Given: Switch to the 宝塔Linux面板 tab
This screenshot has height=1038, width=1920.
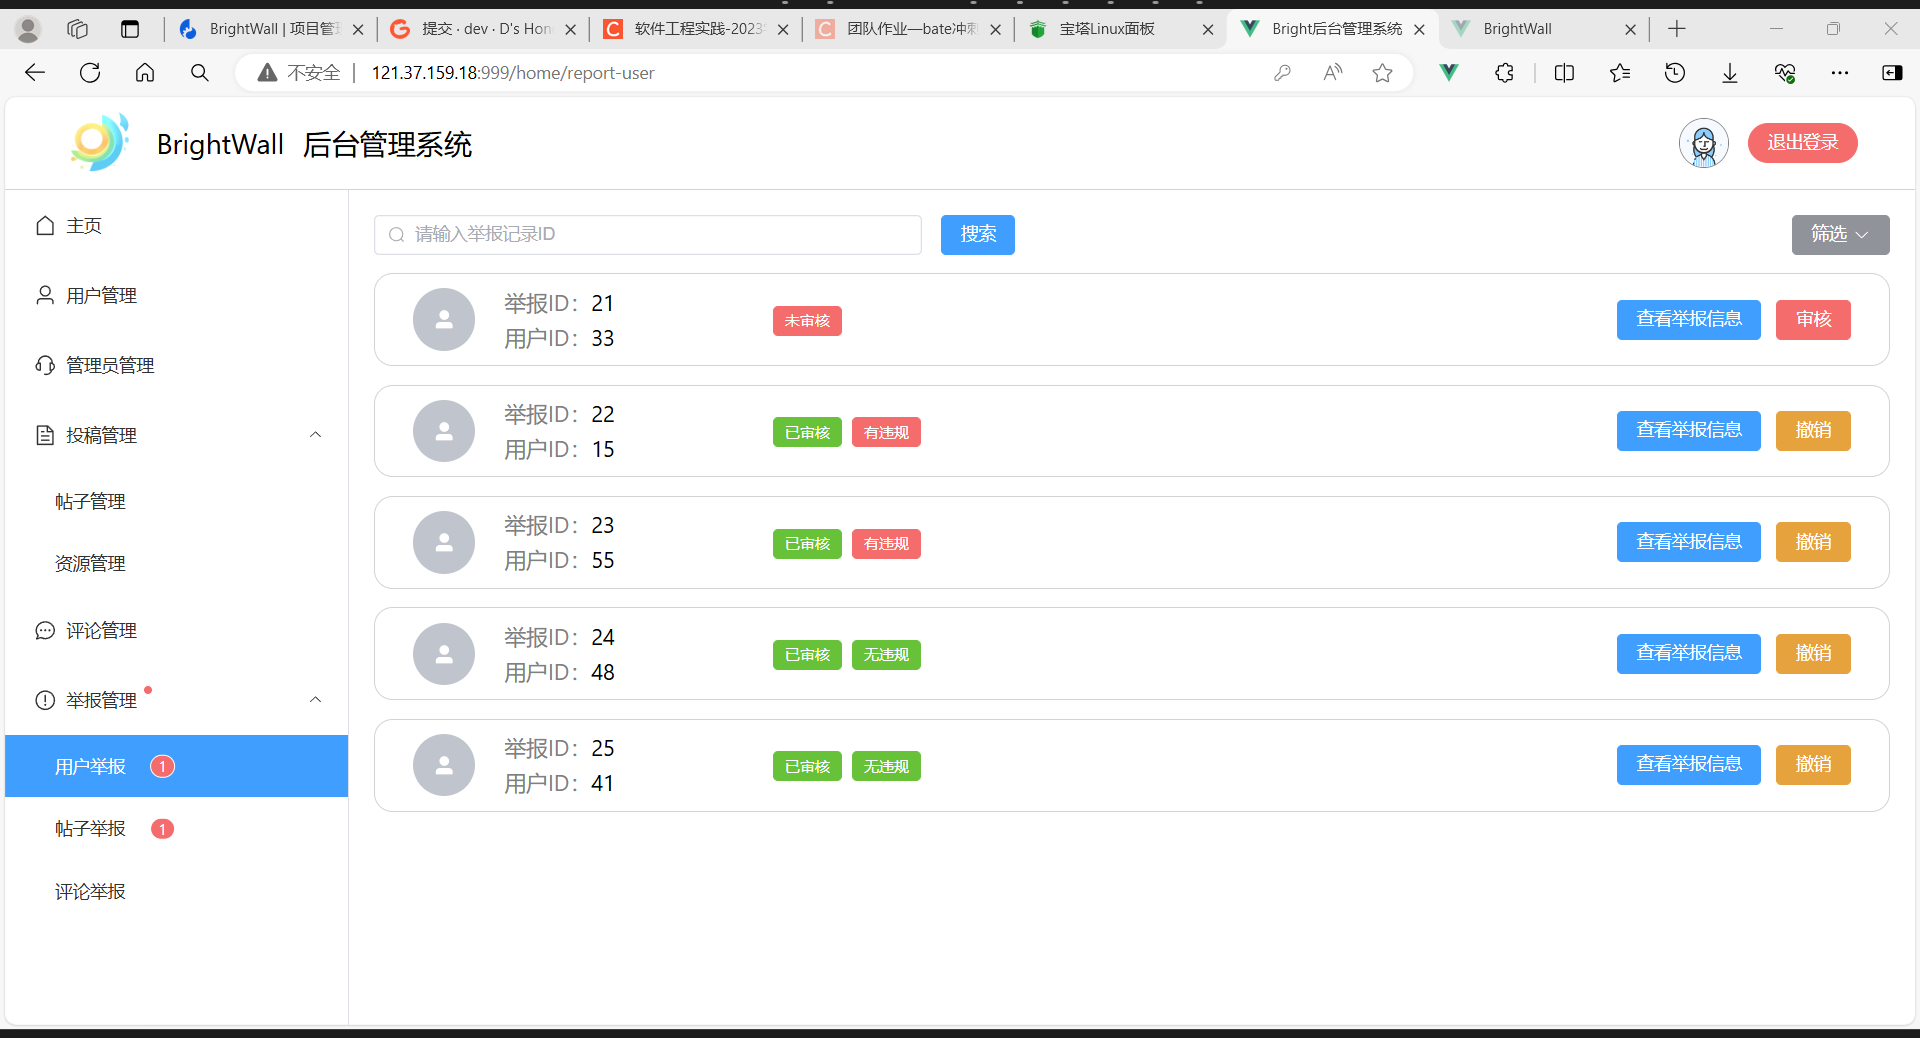Looking at the screenshot, I should point(1120,29).
